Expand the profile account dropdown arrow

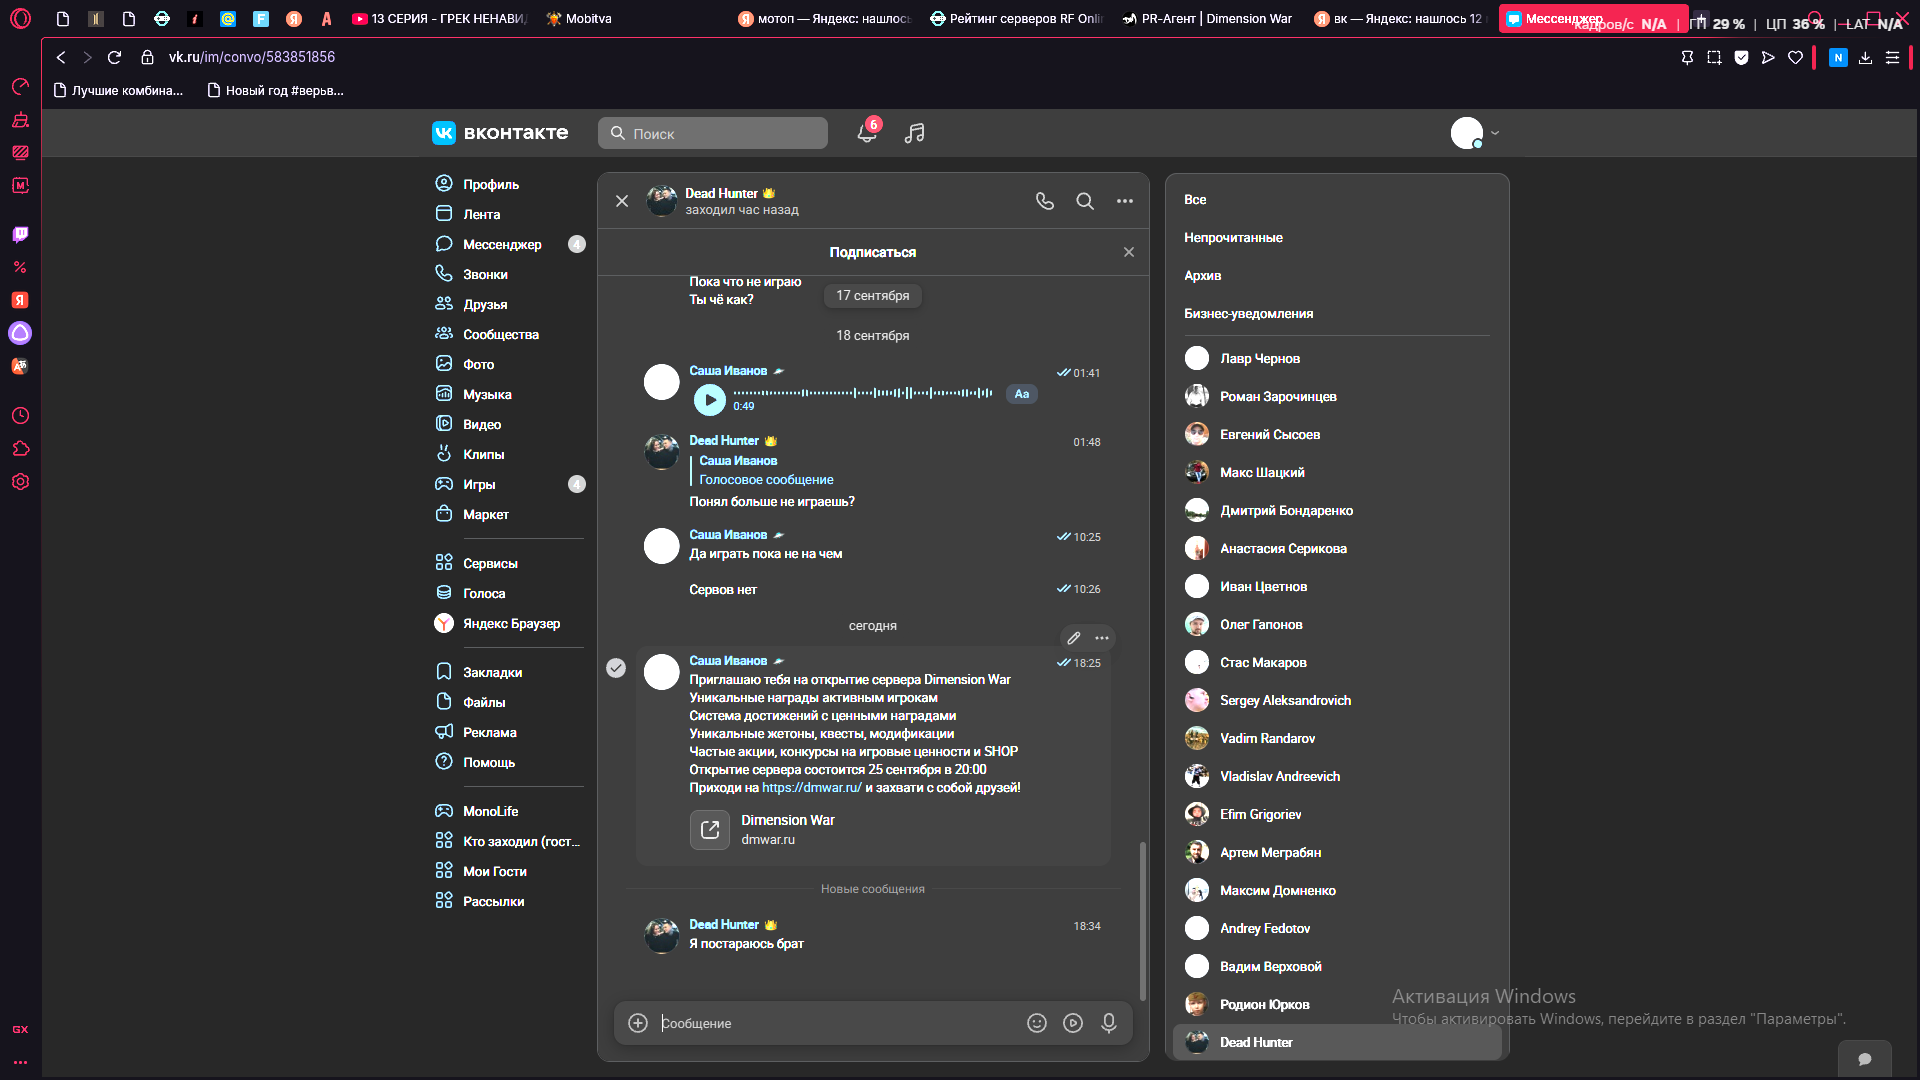[x=1495, y=133]
